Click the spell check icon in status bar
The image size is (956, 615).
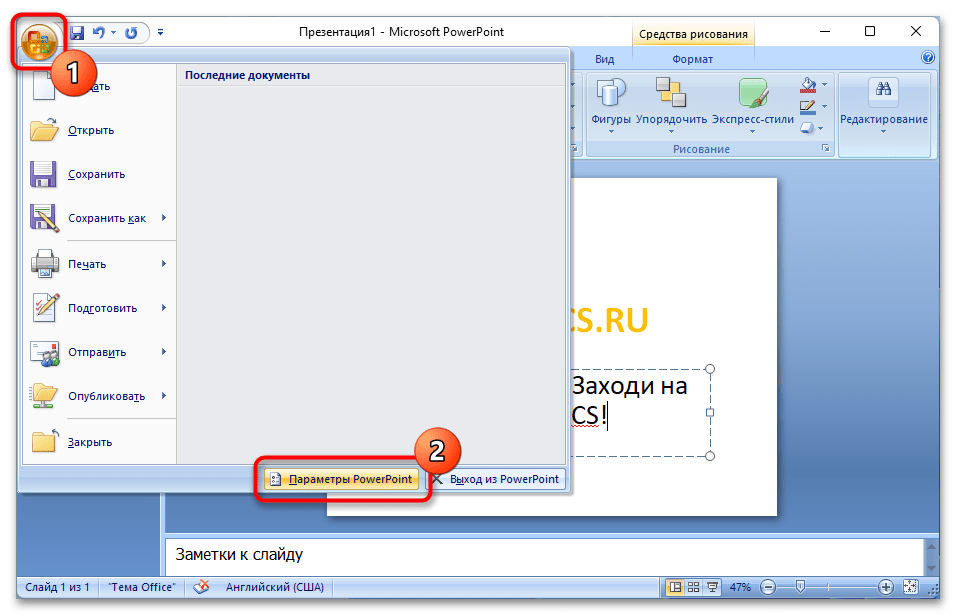coord(201,587)
